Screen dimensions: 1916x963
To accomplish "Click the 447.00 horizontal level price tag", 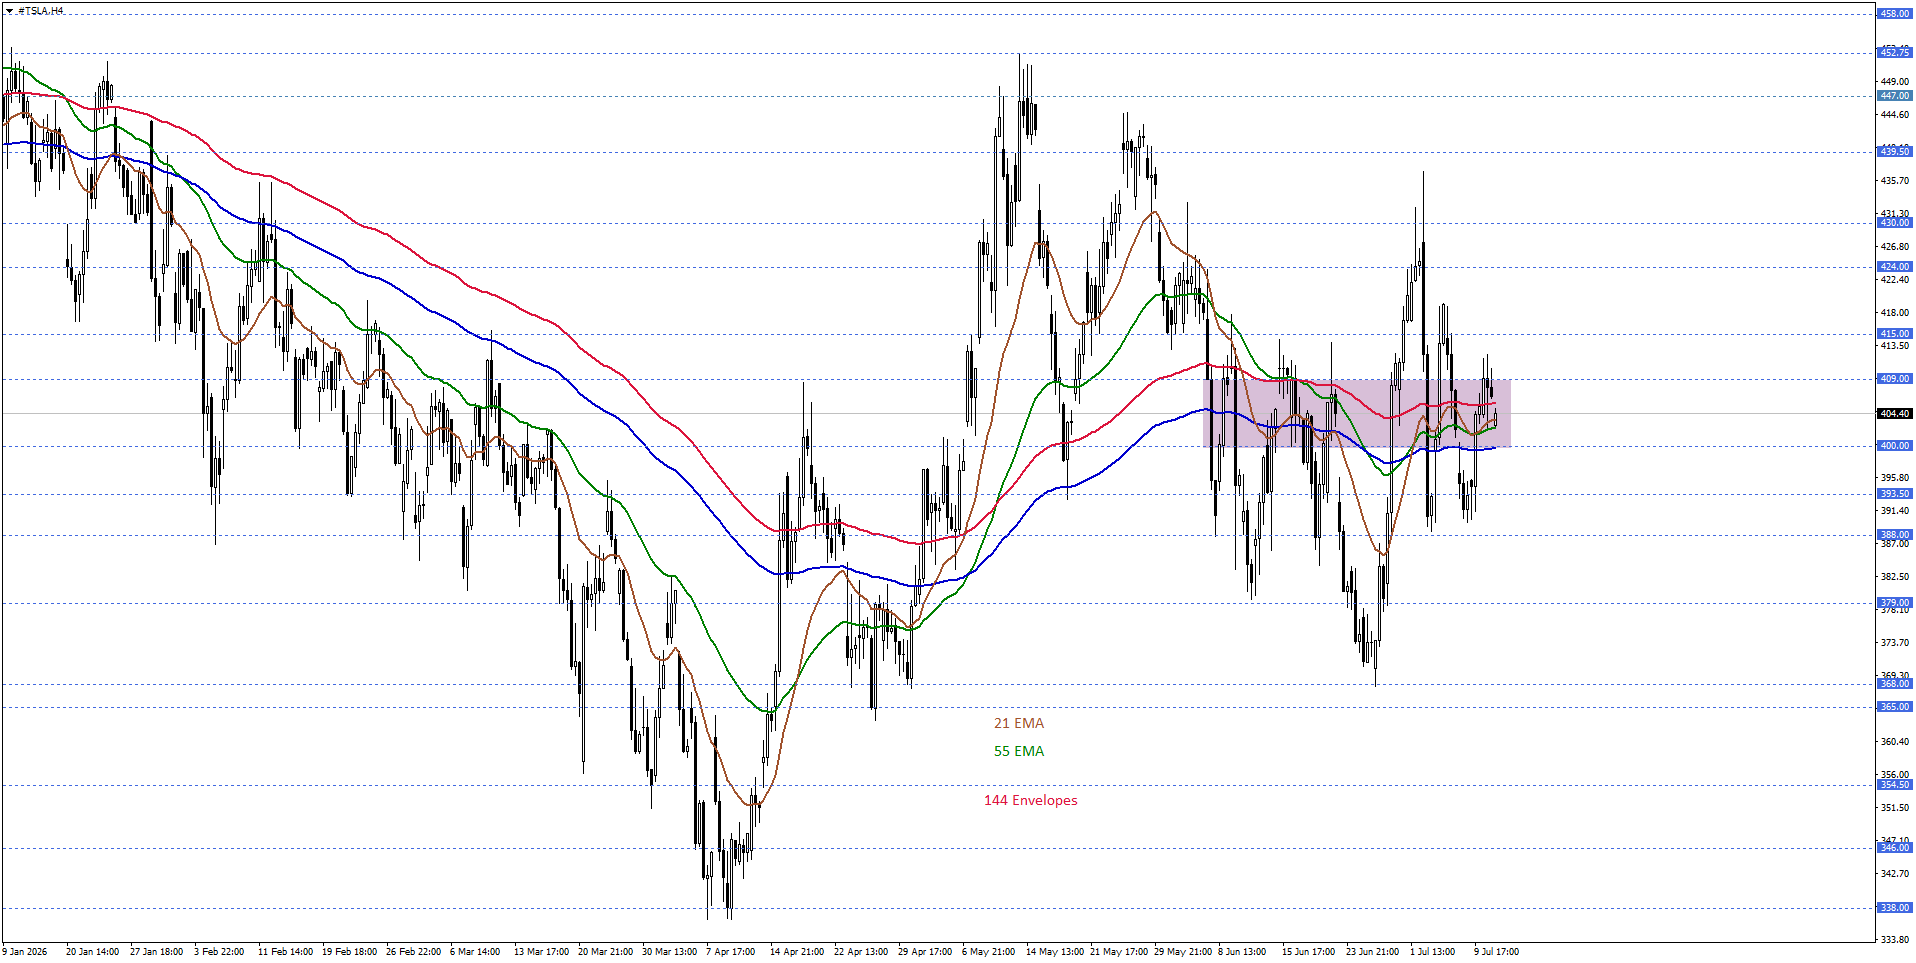I will click(1895, 96).
